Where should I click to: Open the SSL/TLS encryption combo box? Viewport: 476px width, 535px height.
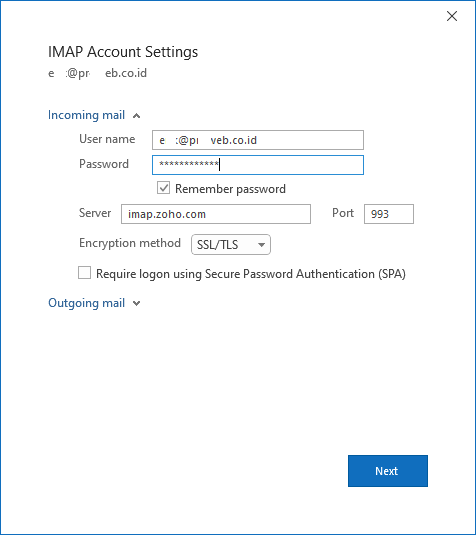(231, 245)
